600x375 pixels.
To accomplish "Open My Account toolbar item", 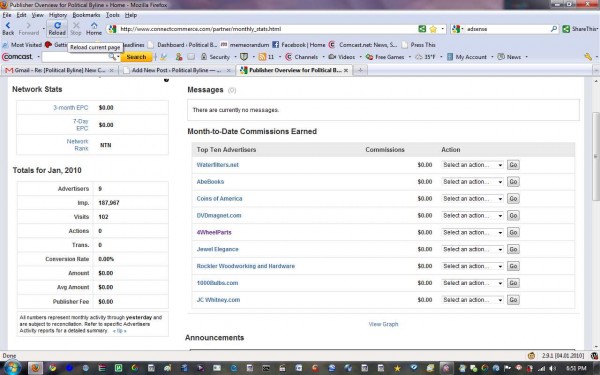I will click(x=467, y=57).
